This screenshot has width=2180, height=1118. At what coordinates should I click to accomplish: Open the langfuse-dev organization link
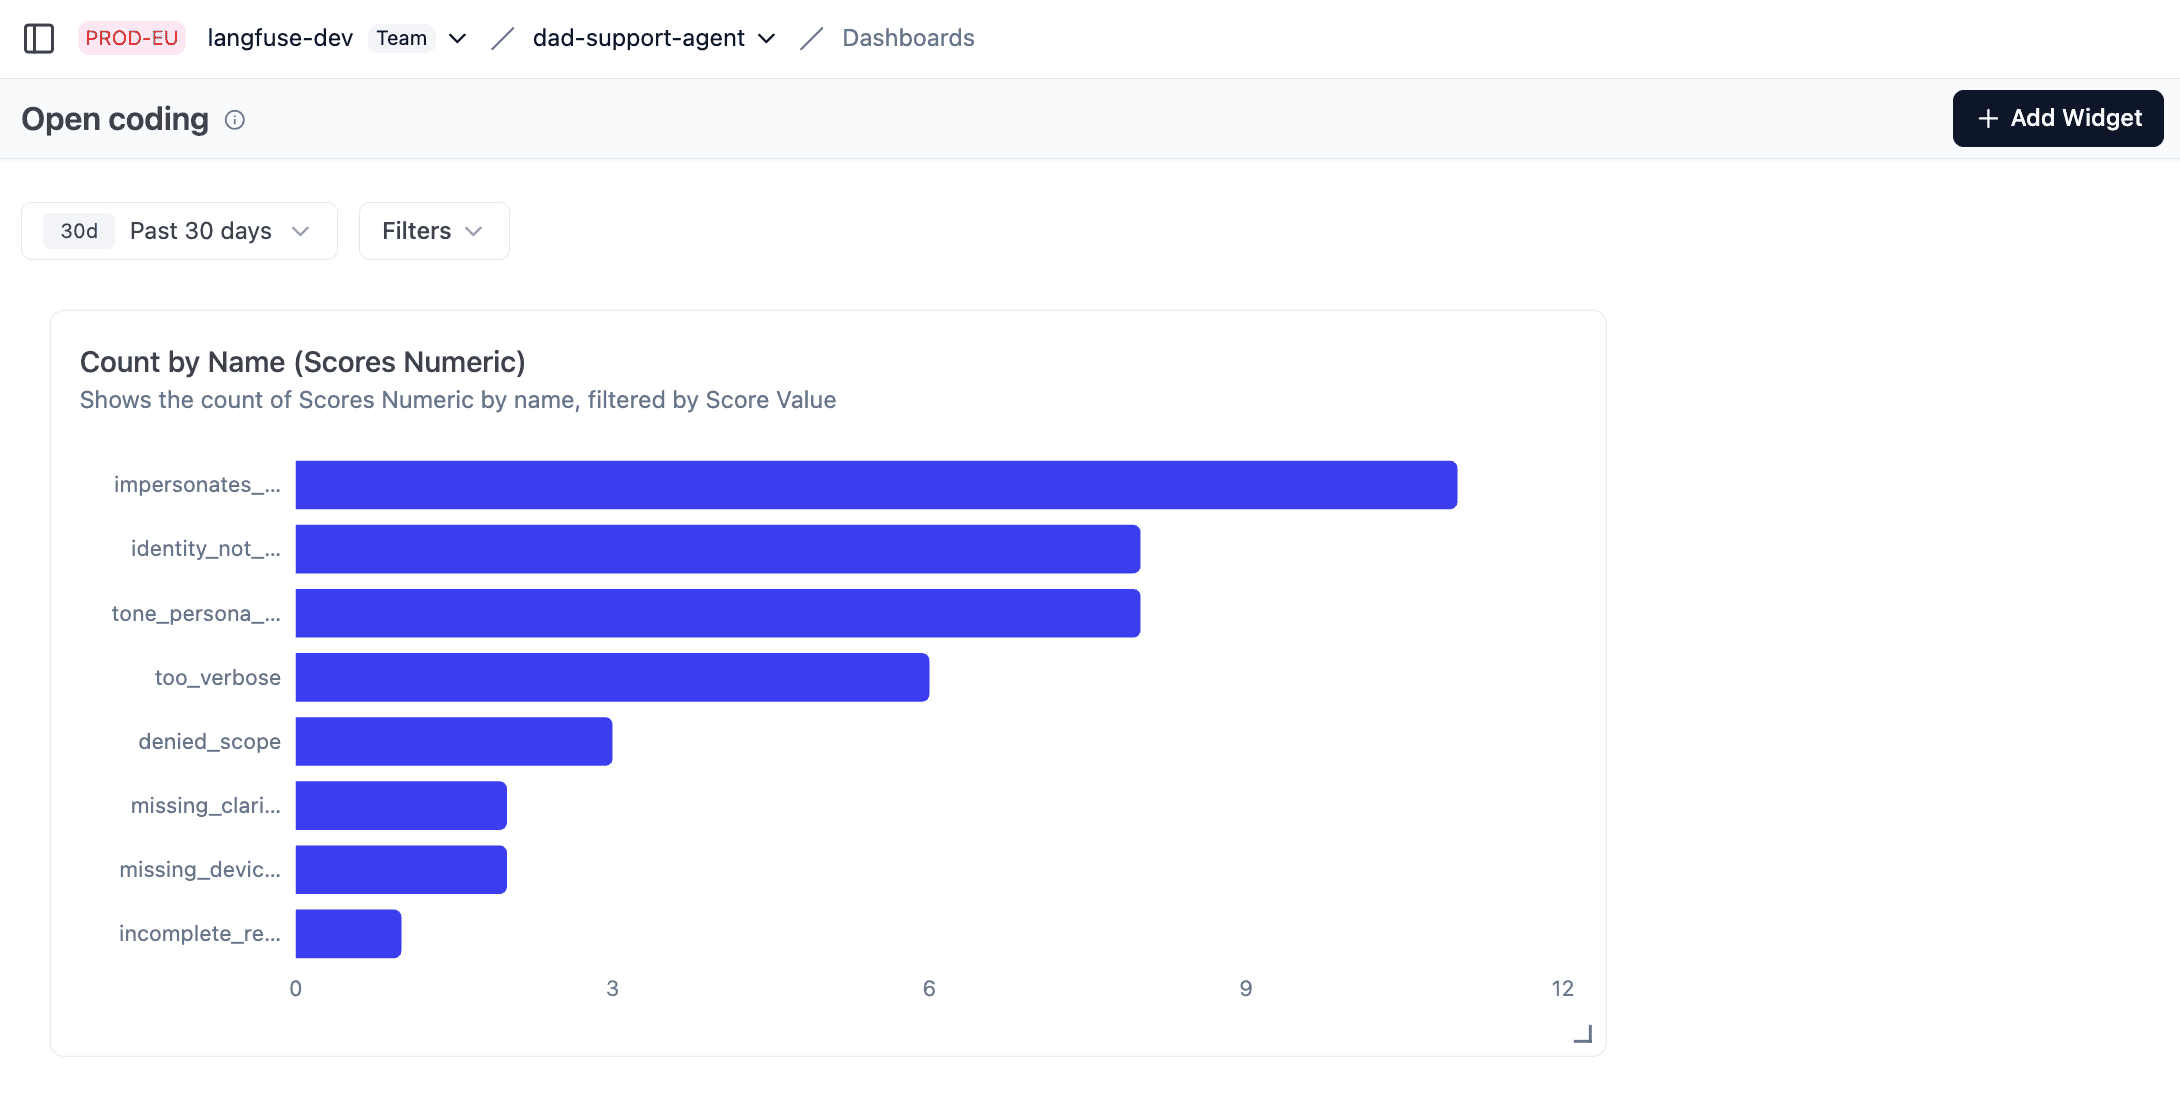pyautogui.click(x=280, y=38)
